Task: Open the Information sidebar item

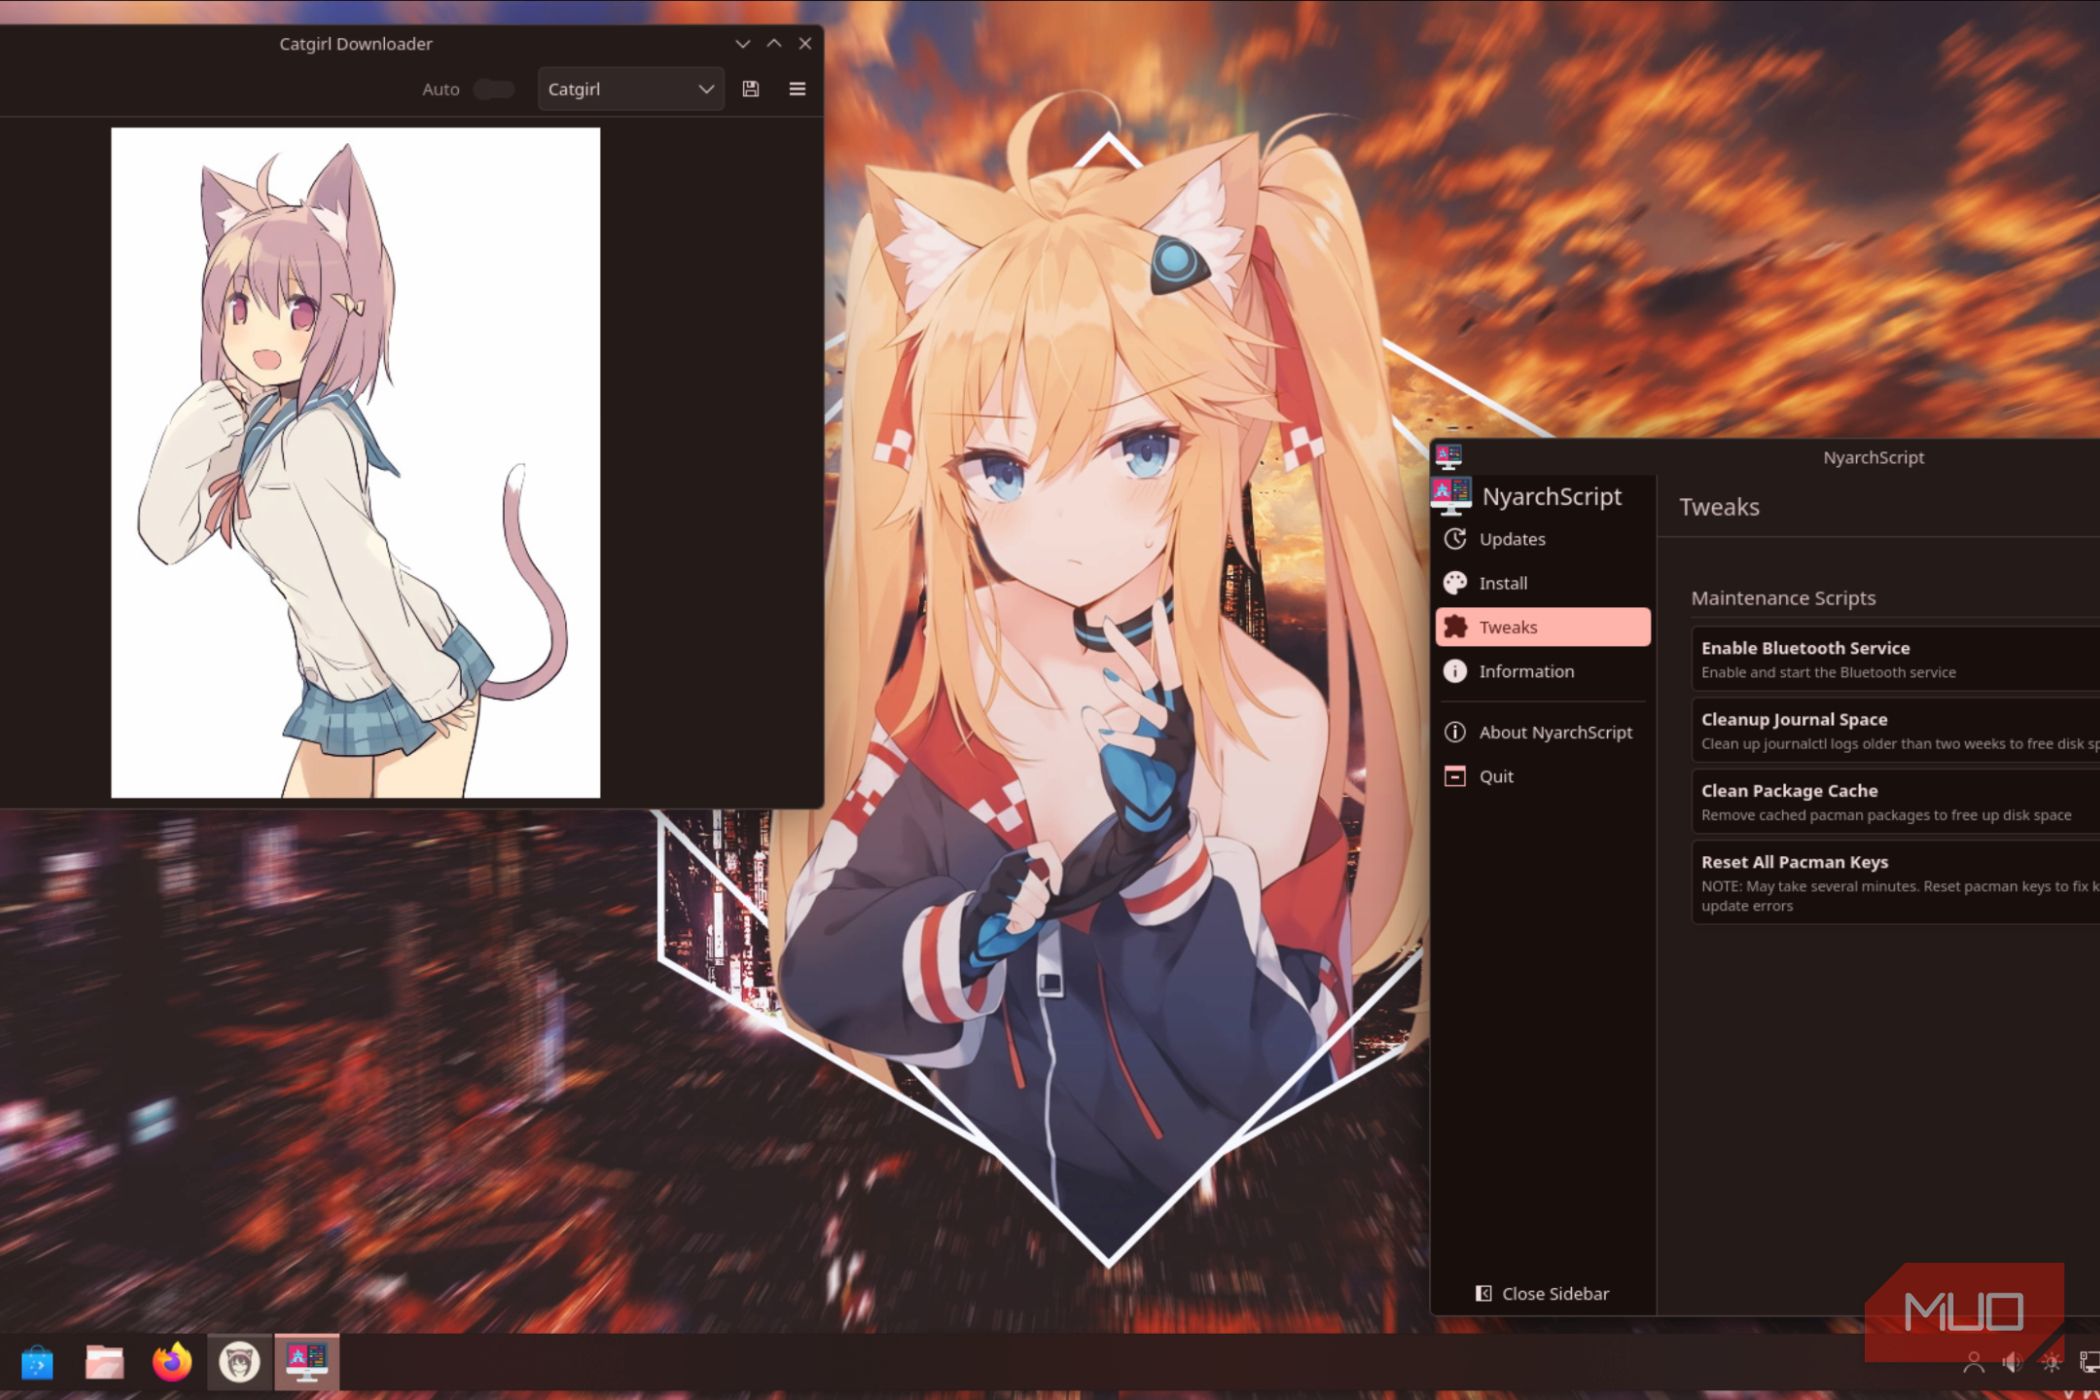Action: point(1543,671)
